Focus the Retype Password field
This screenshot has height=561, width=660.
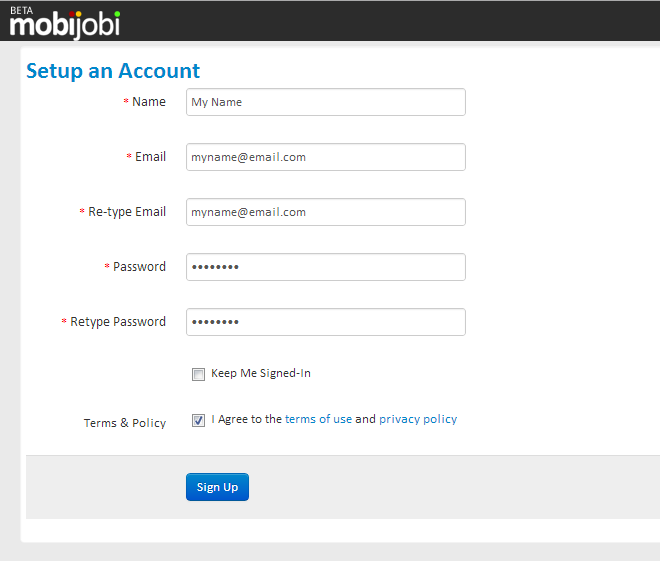(x=325, y=322)
